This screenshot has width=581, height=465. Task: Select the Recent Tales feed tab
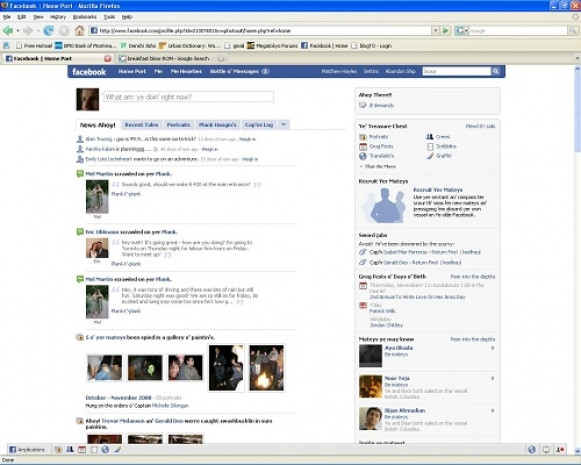tap(142, 125)
